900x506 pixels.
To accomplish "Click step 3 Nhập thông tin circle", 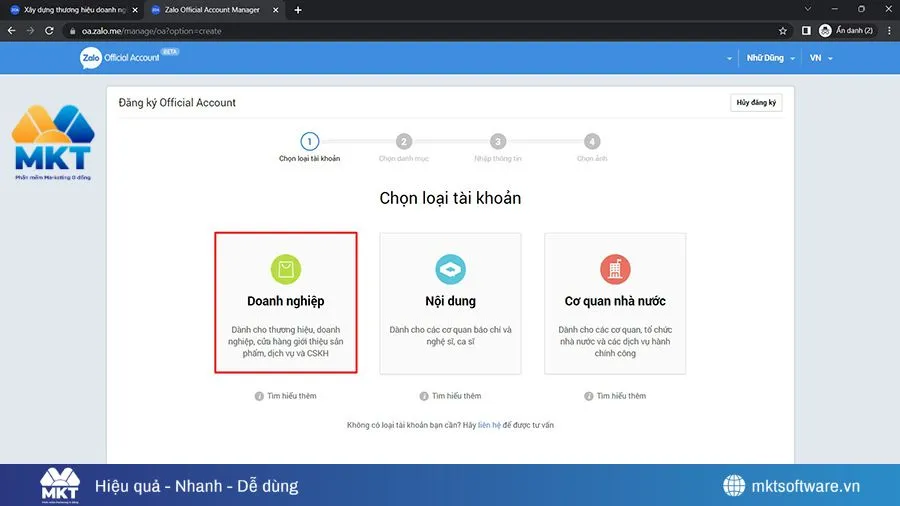I will point(498,141).
